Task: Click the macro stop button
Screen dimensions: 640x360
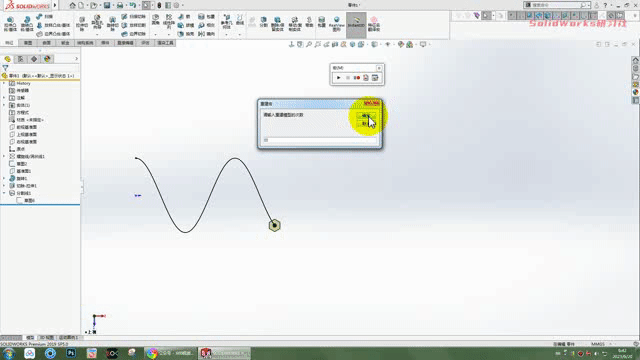Action: coord(348,78)
